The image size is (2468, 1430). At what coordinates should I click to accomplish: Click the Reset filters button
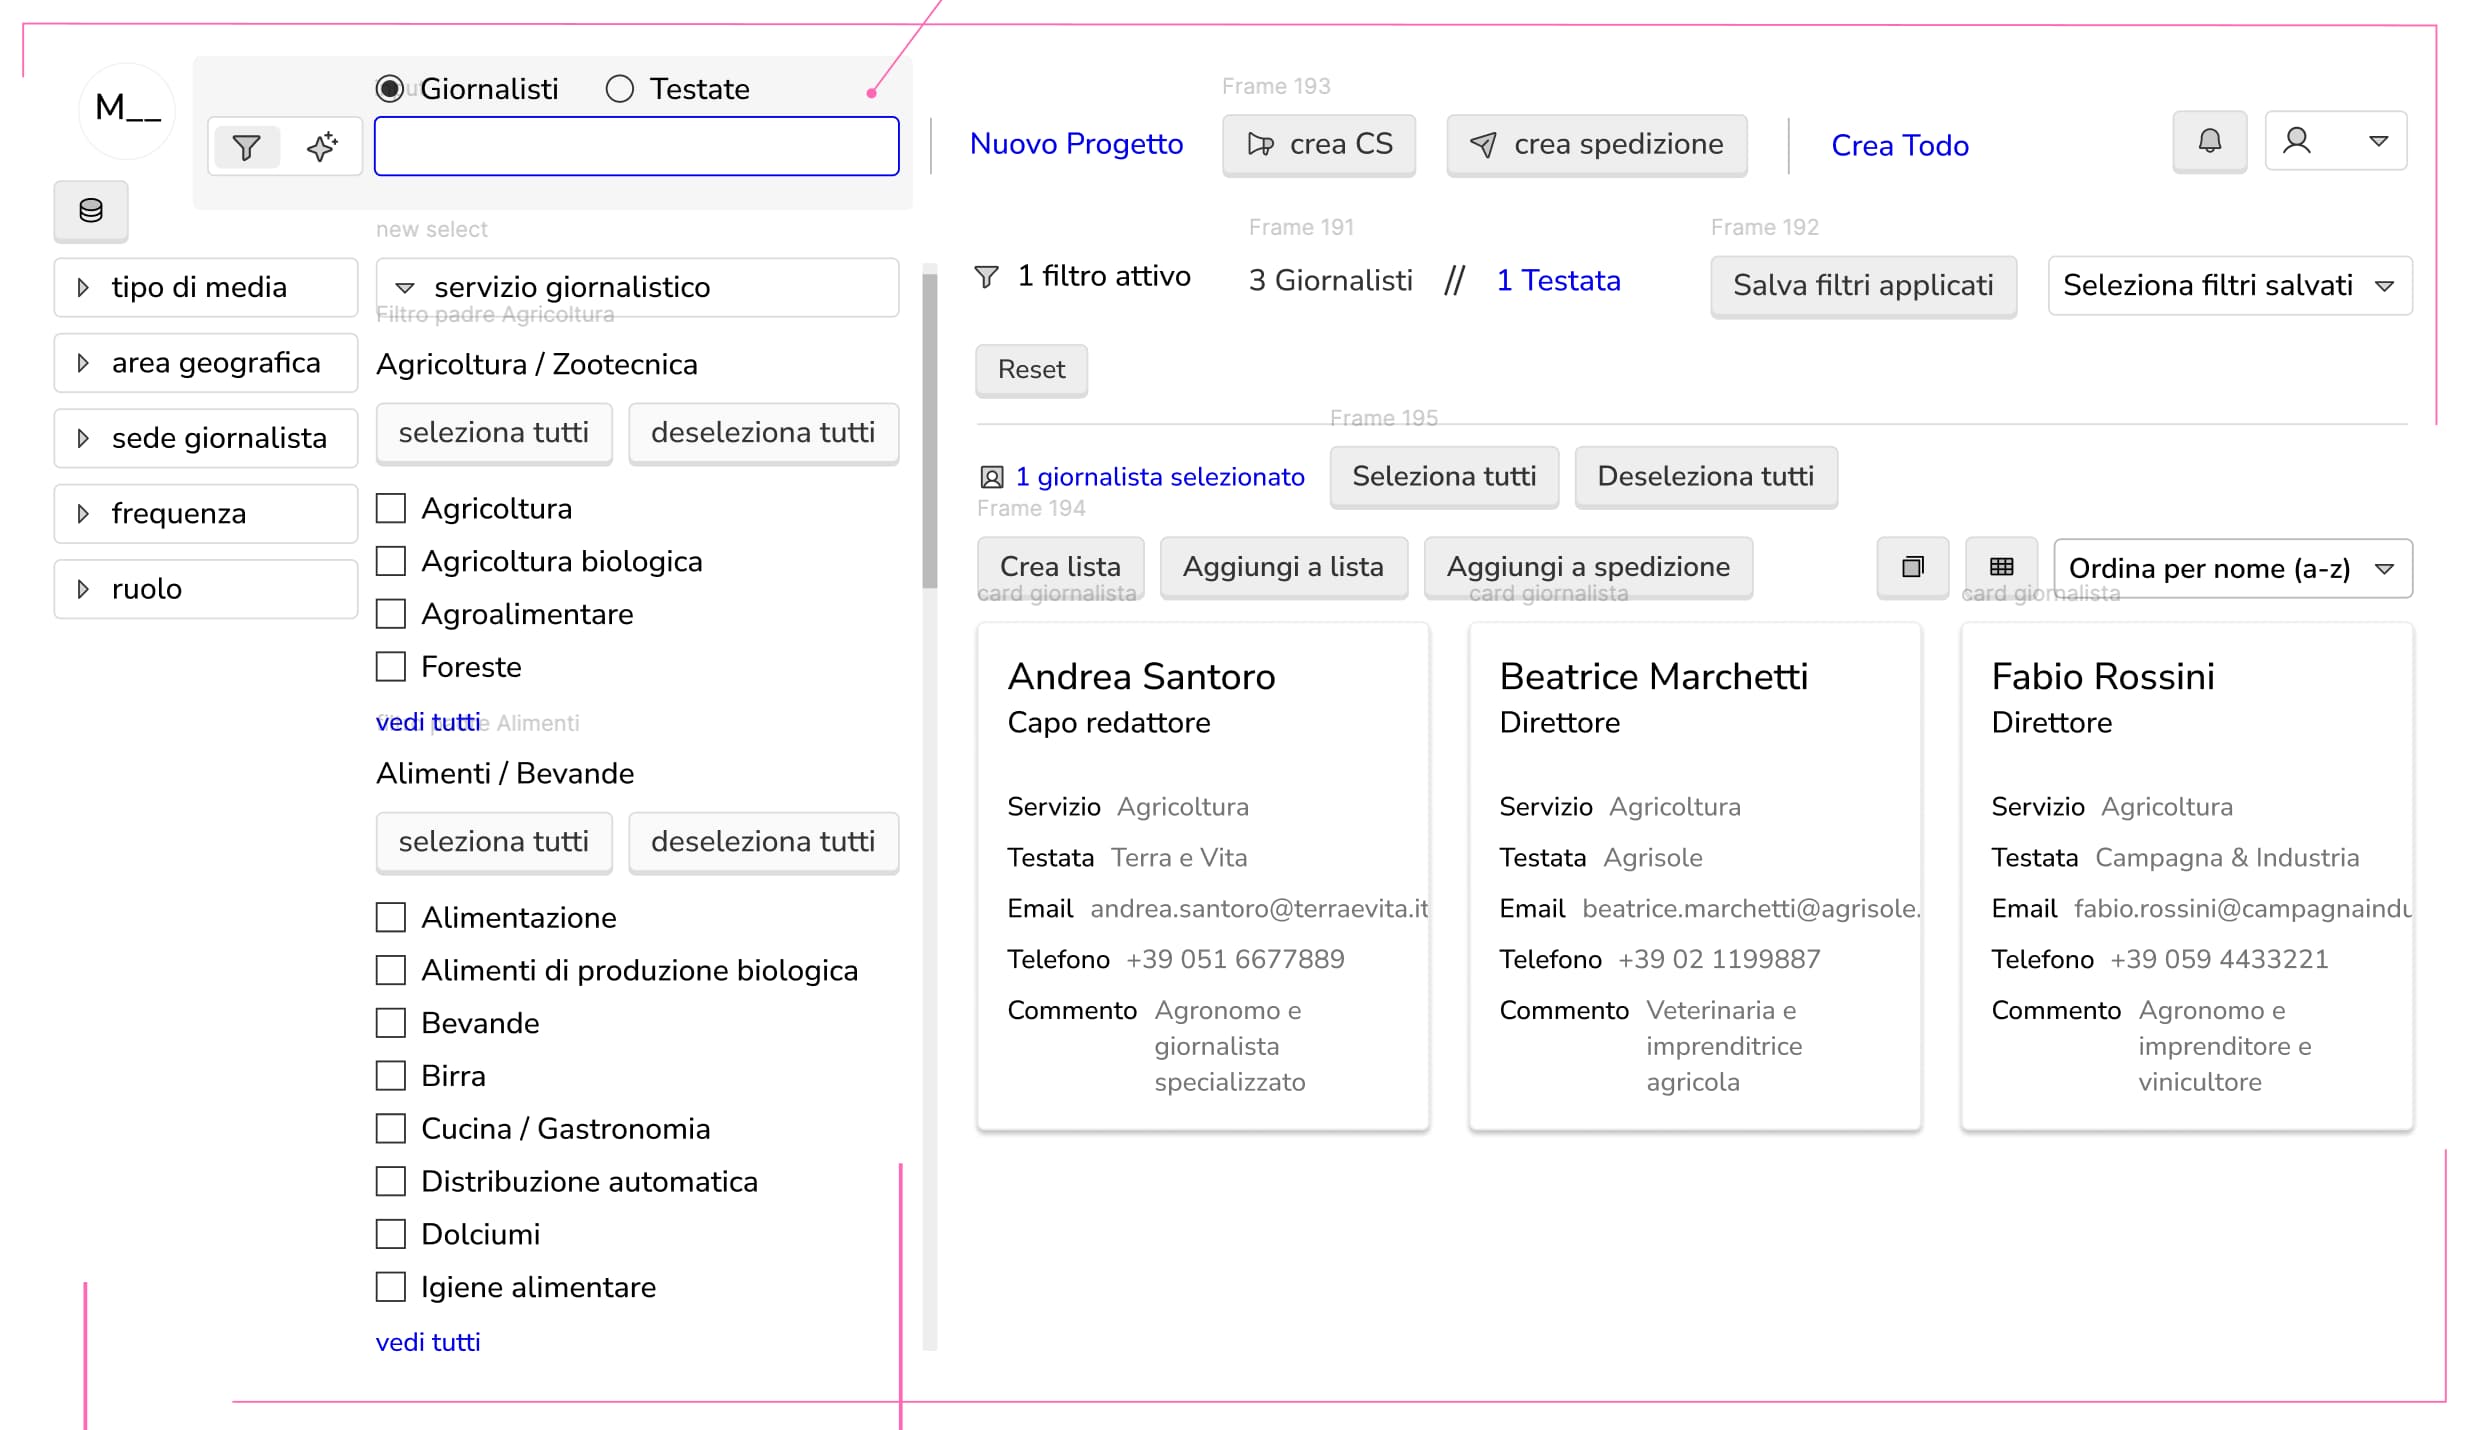[x=1031, y=370]
